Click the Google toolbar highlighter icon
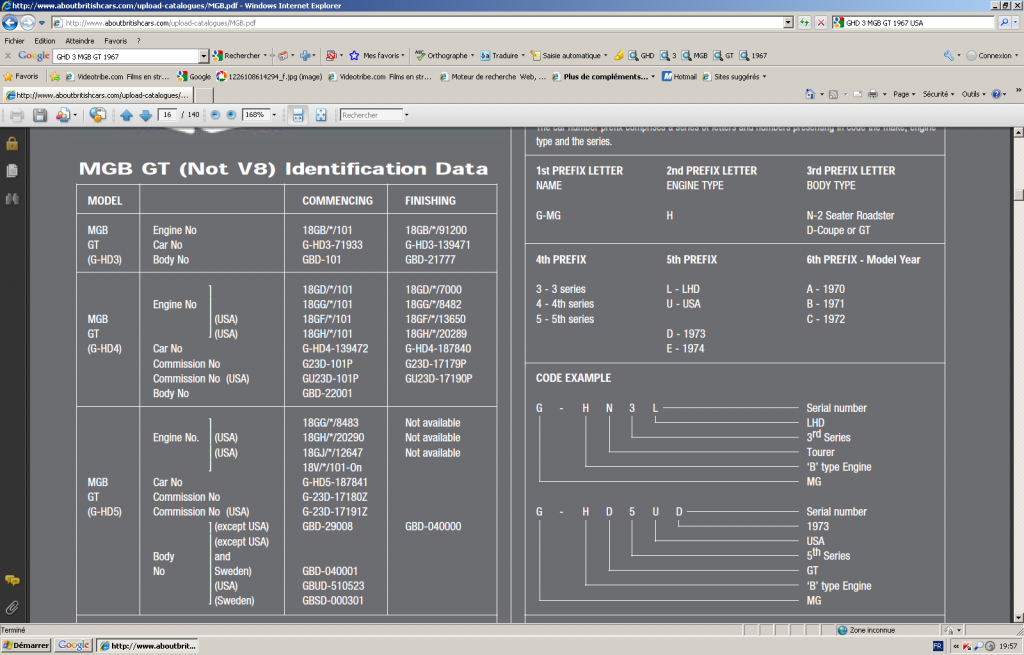Image resolution: width=1024 pixels, height=655 pixels. point(618,56)
